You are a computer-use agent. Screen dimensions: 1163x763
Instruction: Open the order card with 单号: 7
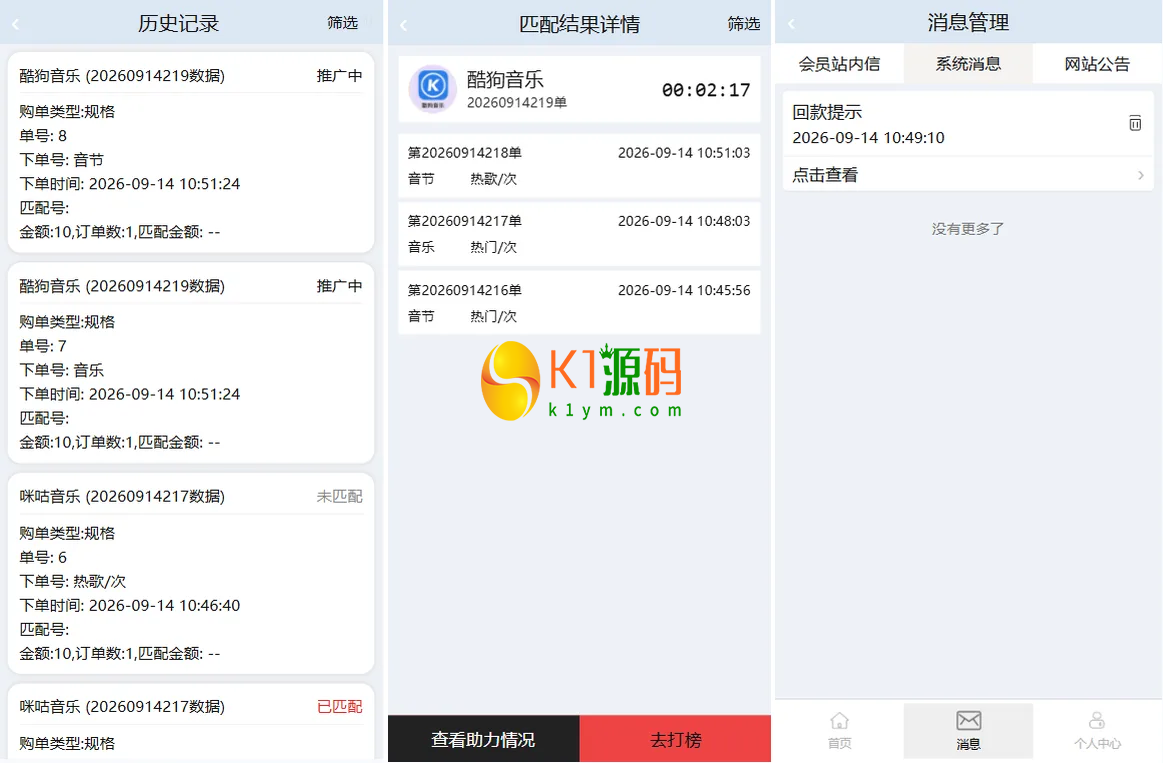pos(191,363)
